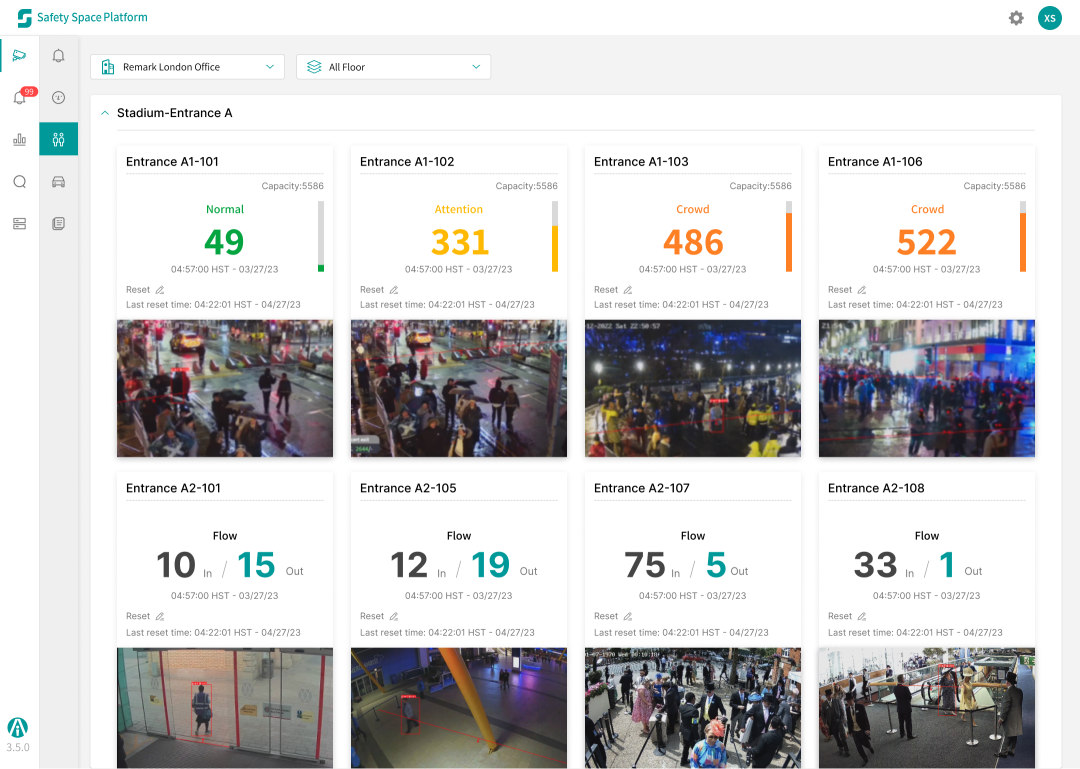Open notifications bell with 99 badge

coord(19,98)
